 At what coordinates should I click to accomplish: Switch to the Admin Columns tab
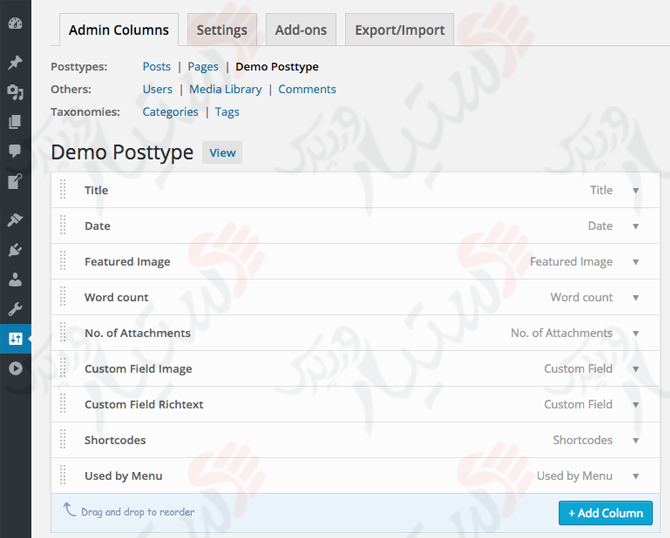(x=119, y=30)
